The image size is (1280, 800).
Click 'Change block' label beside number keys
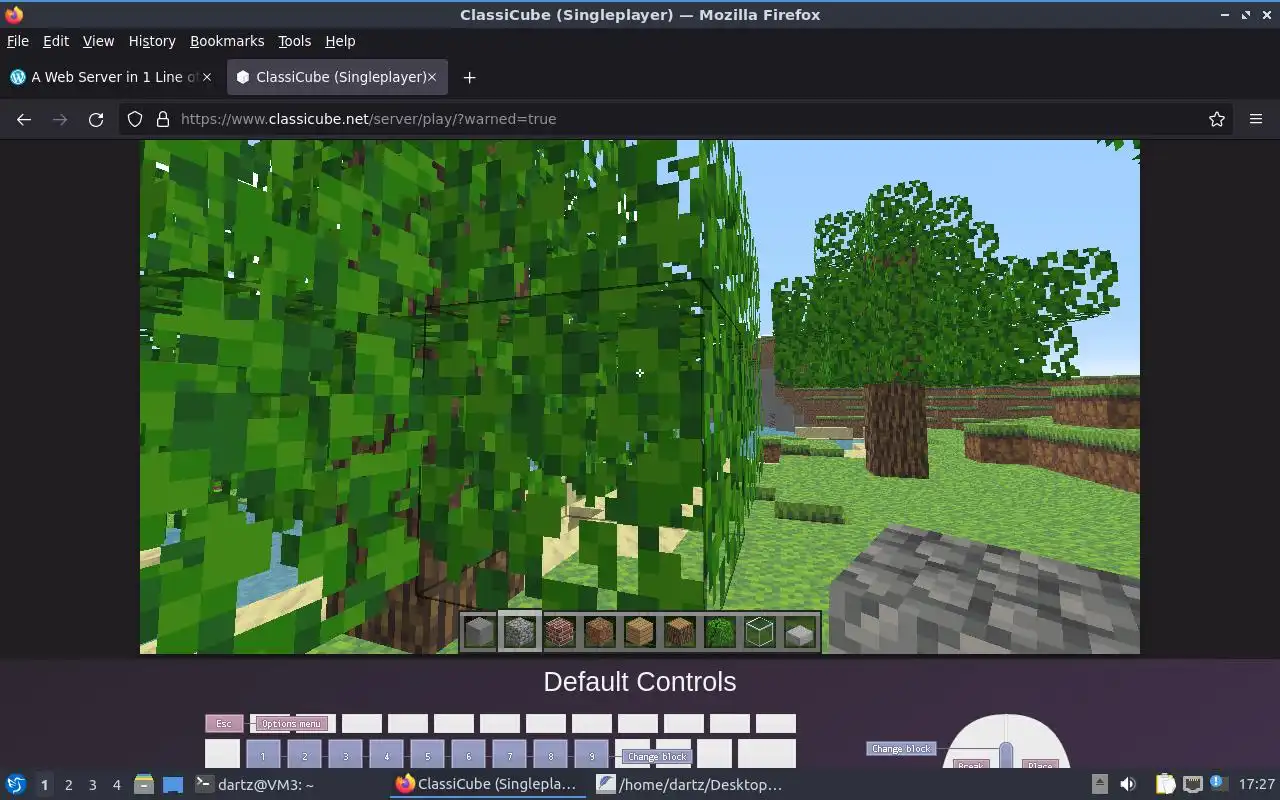point(657,757)
